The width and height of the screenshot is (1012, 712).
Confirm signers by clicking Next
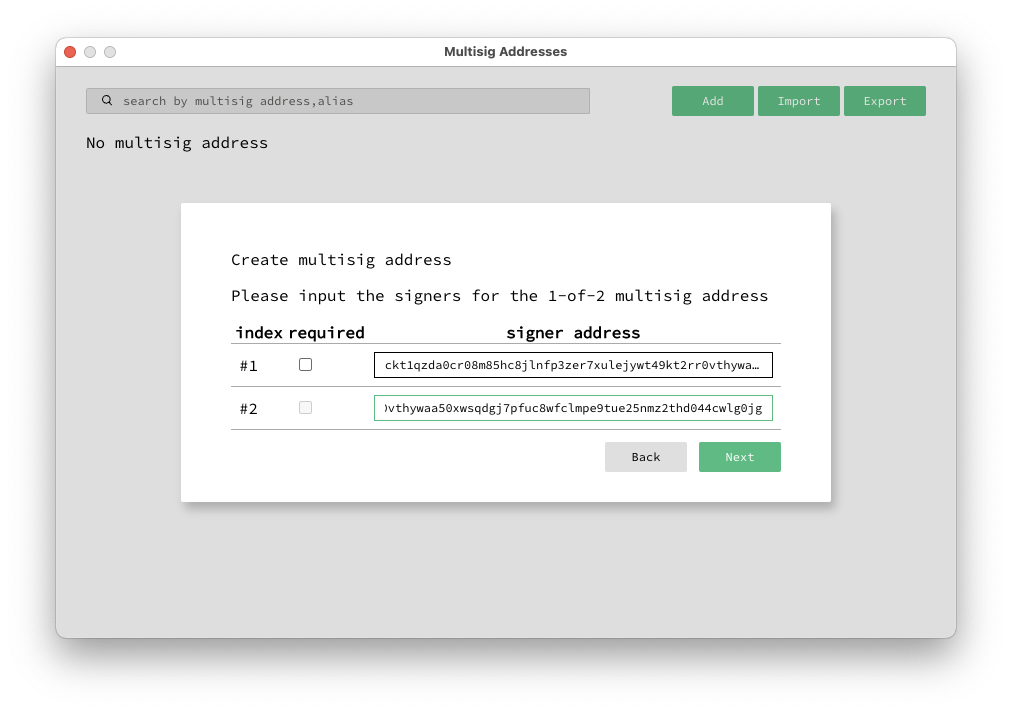739,456
